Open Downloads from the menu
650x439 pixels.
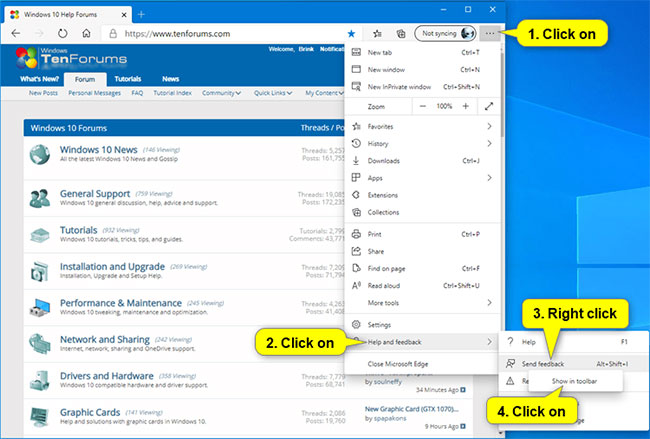tap(422, 161)
